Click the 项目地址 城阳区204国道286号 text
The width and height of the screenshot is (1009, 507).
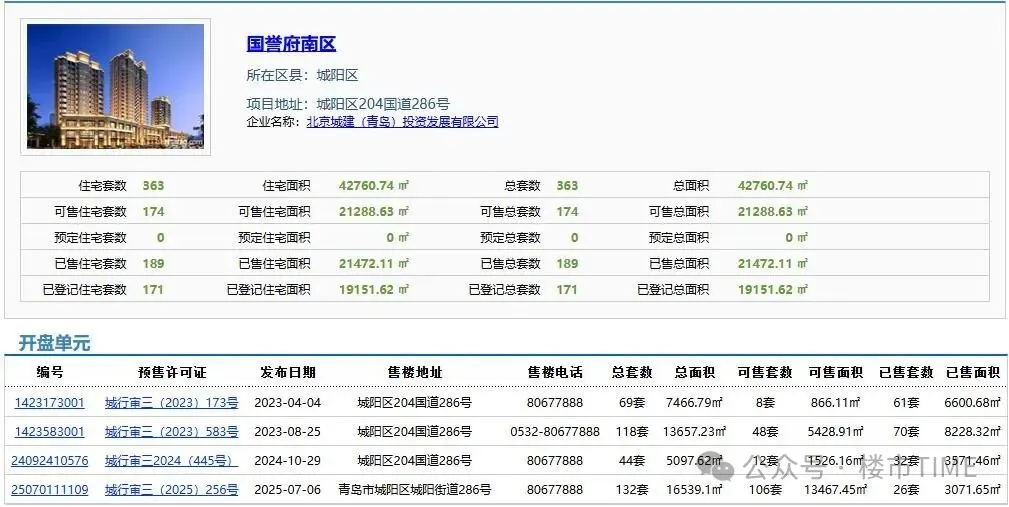click(348, 104)
